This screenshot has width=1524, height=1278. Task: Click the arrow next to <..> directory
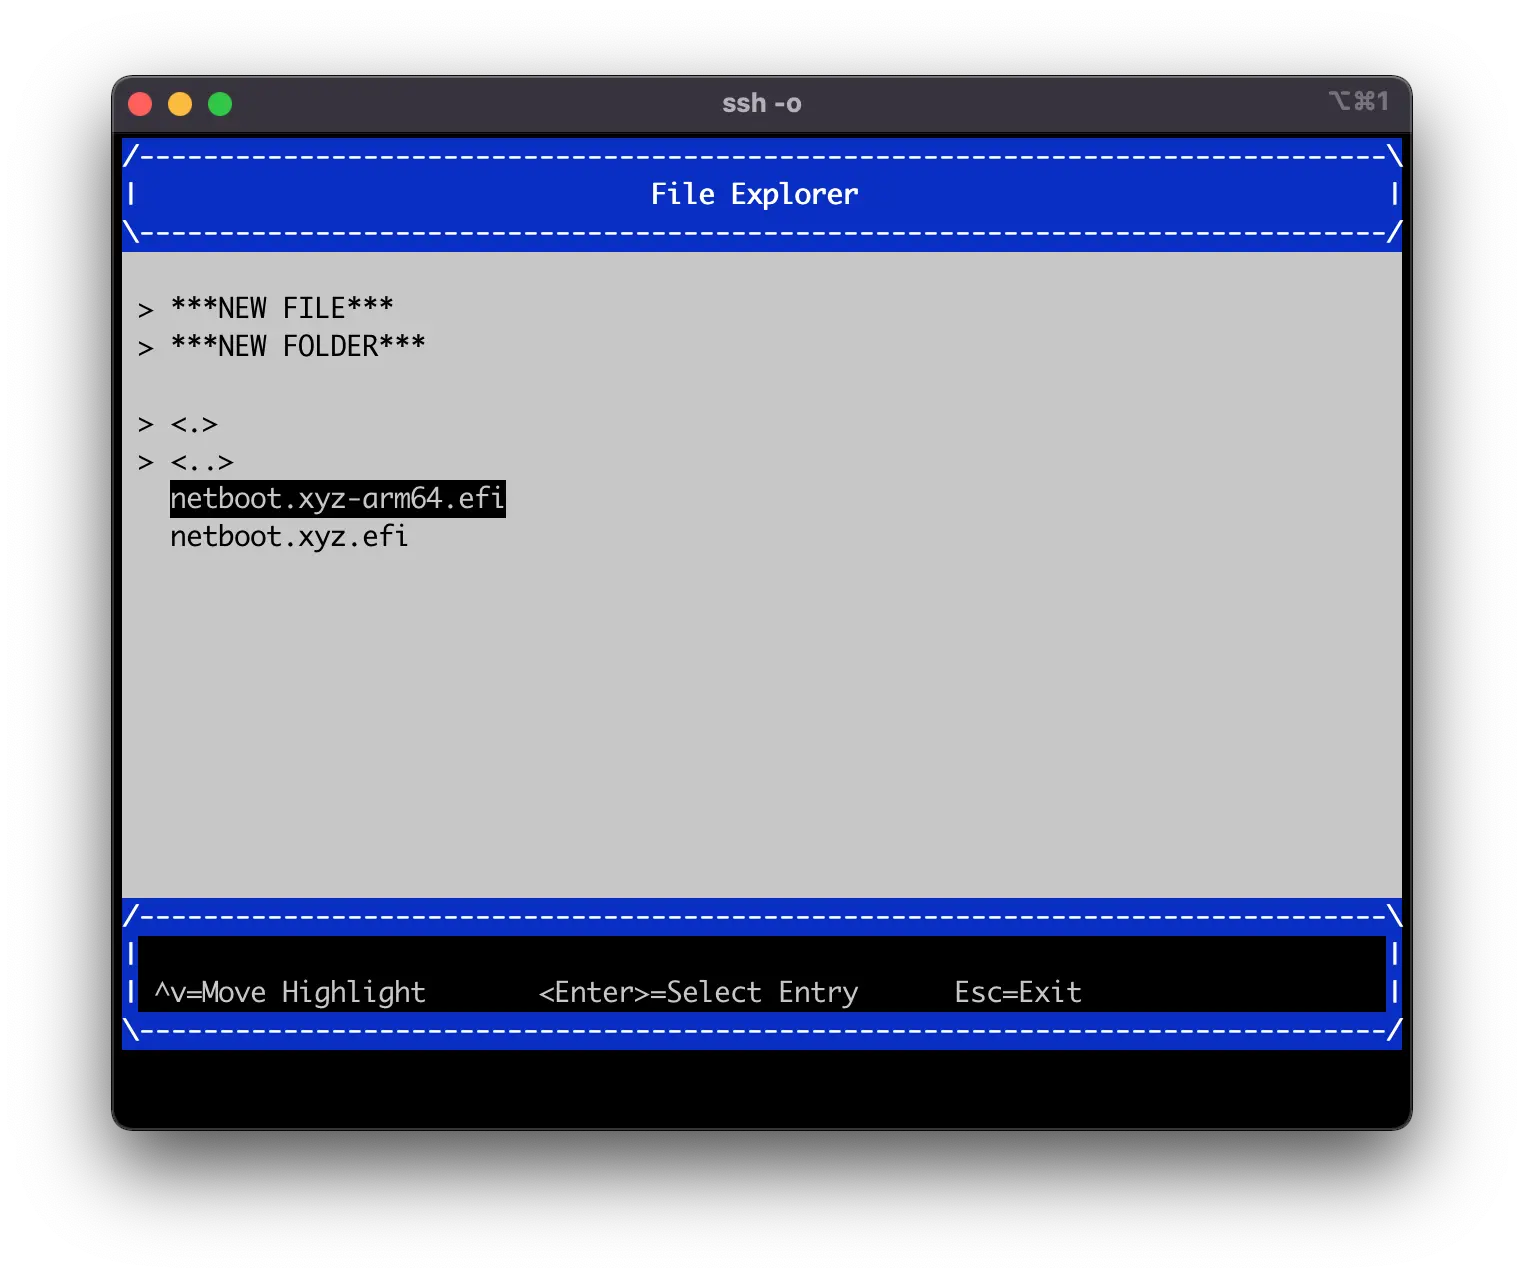click(x=146, y=462)
